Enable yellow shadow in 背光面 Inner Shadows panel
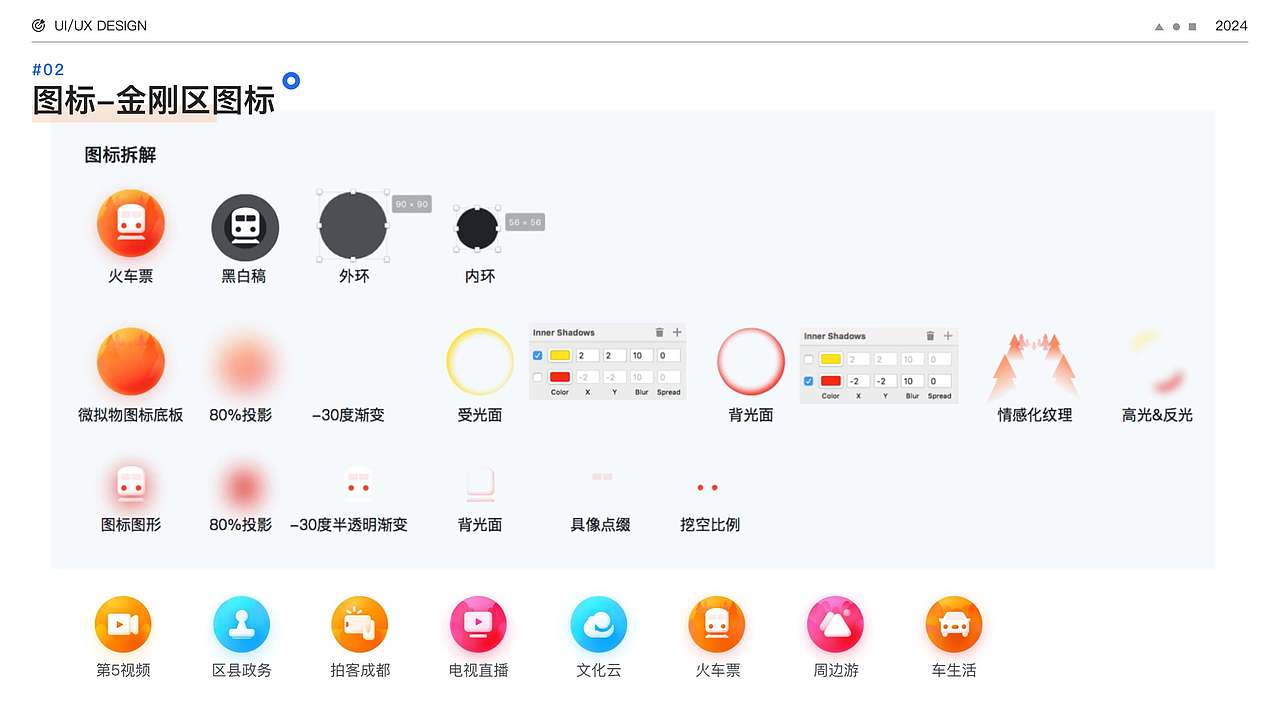This screenshot has height=720, width=1280. click(x=809, y=359)
